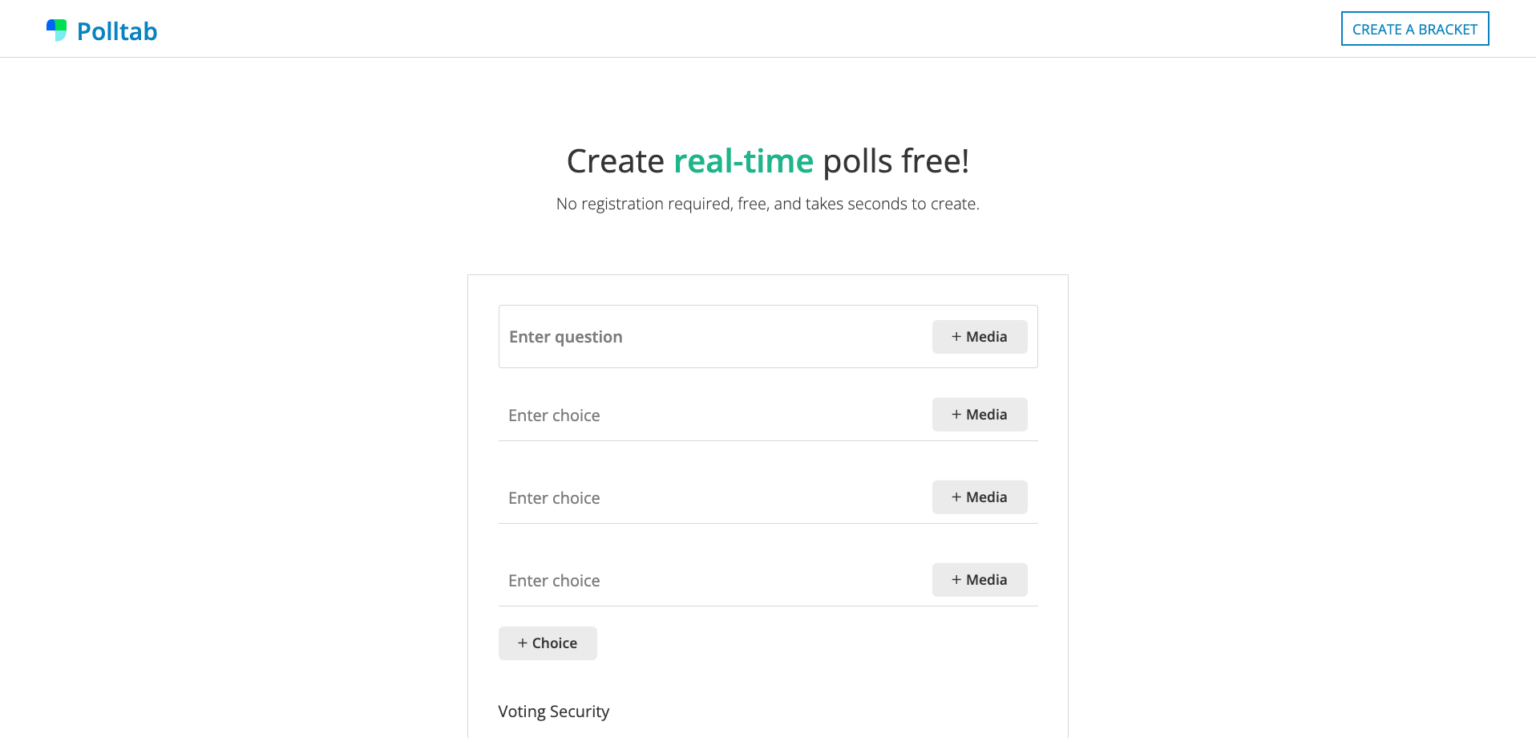
Task: Add another answer option with + Choice
Action: 548,643
